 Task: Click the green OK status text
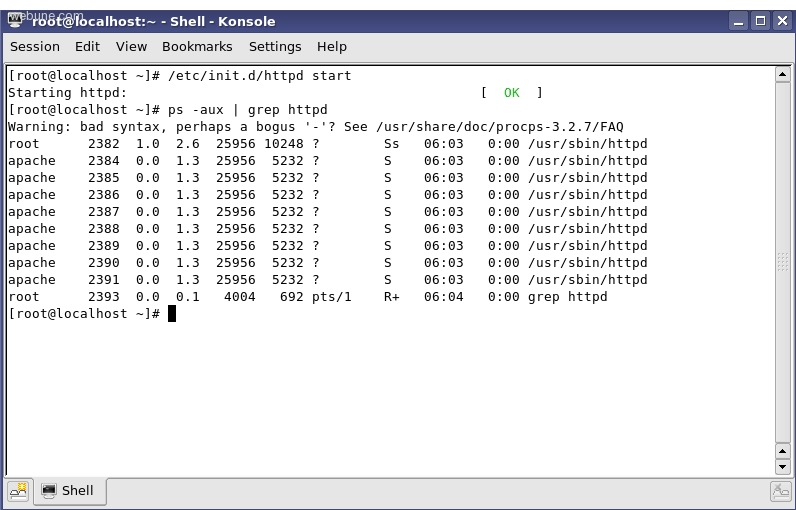point(511,93)
